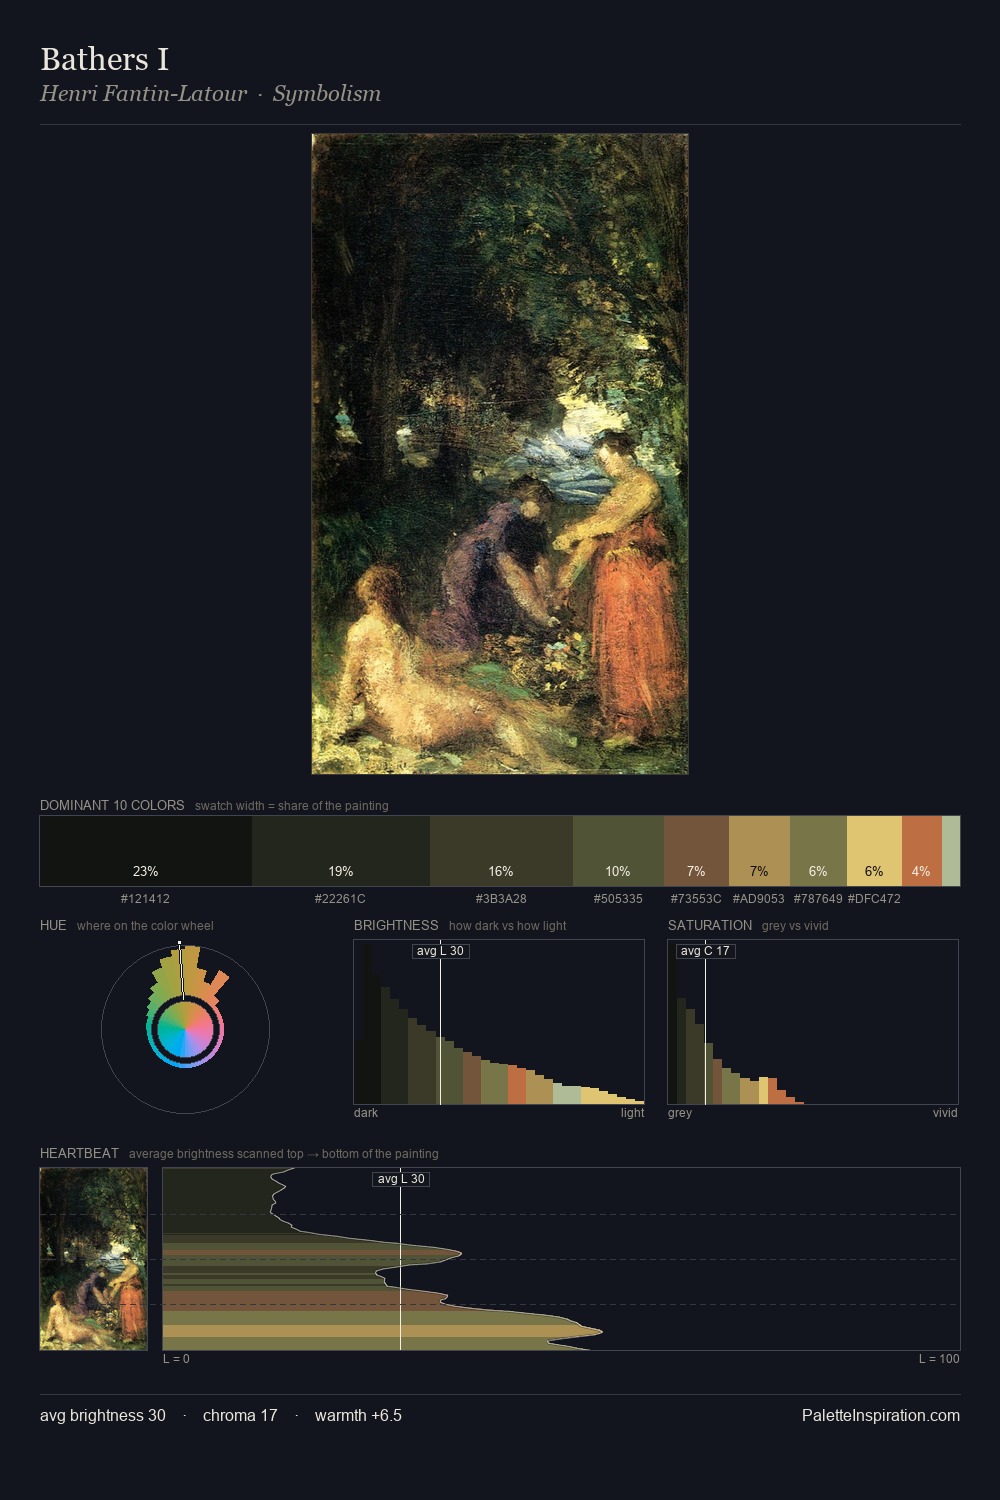
Task: Select the #121412 near-black swatch at 23%
Action: tap(146, 851)
